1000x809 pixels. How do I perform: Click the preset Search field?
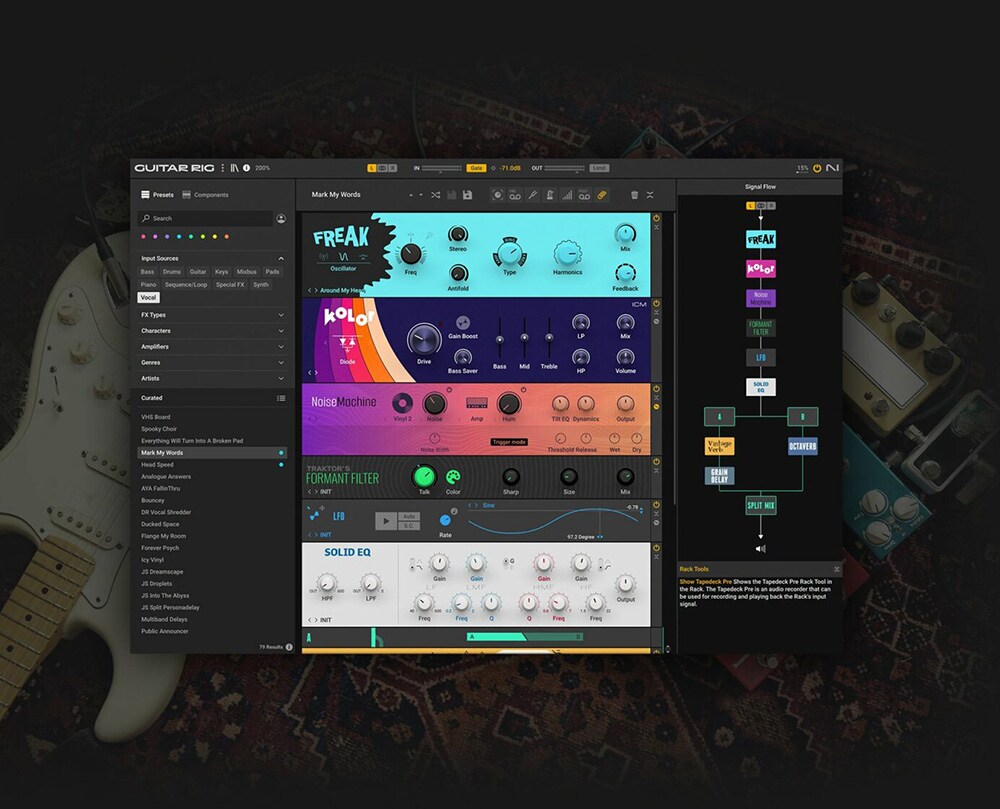(x=205, y=218)
